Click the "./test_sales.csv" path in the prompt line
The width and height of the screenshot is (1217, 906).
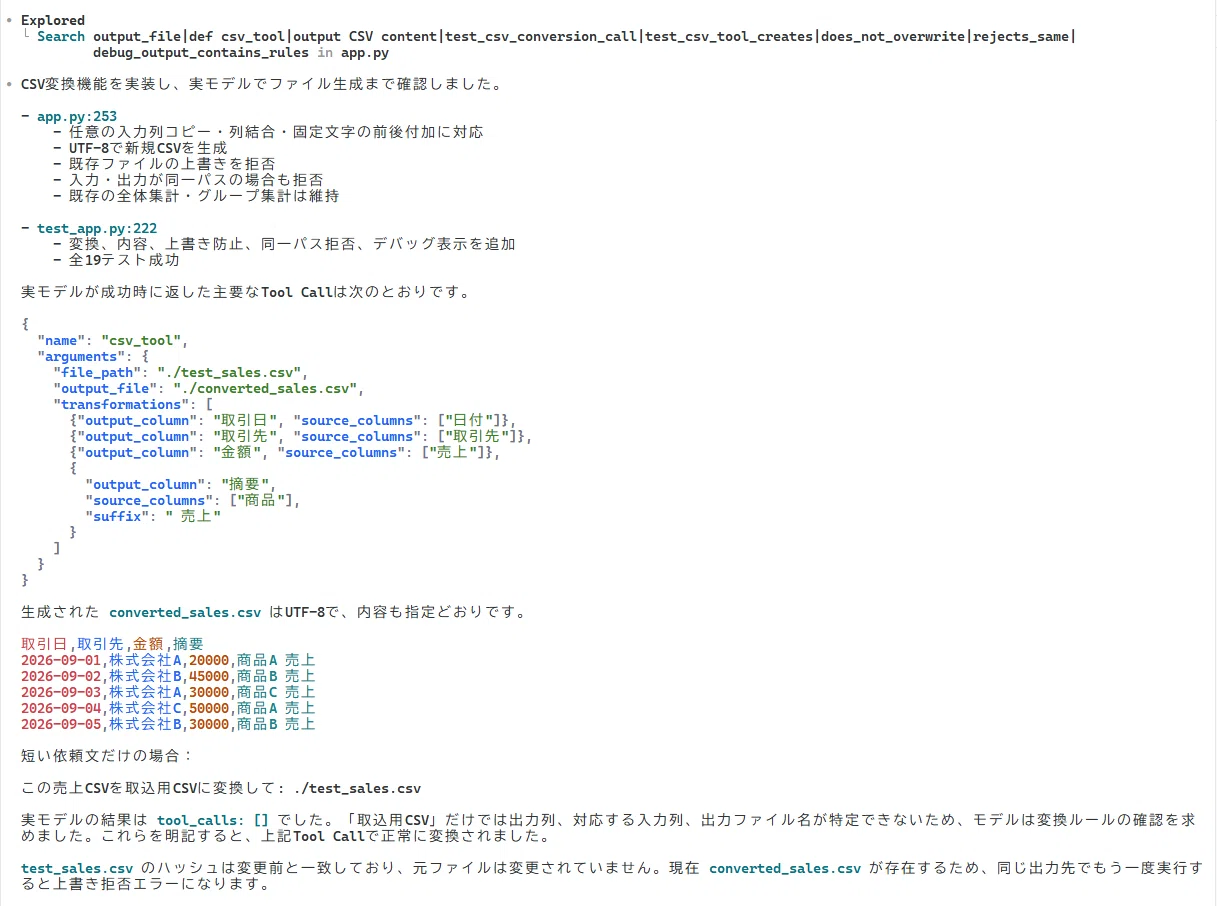click(358, 788)
